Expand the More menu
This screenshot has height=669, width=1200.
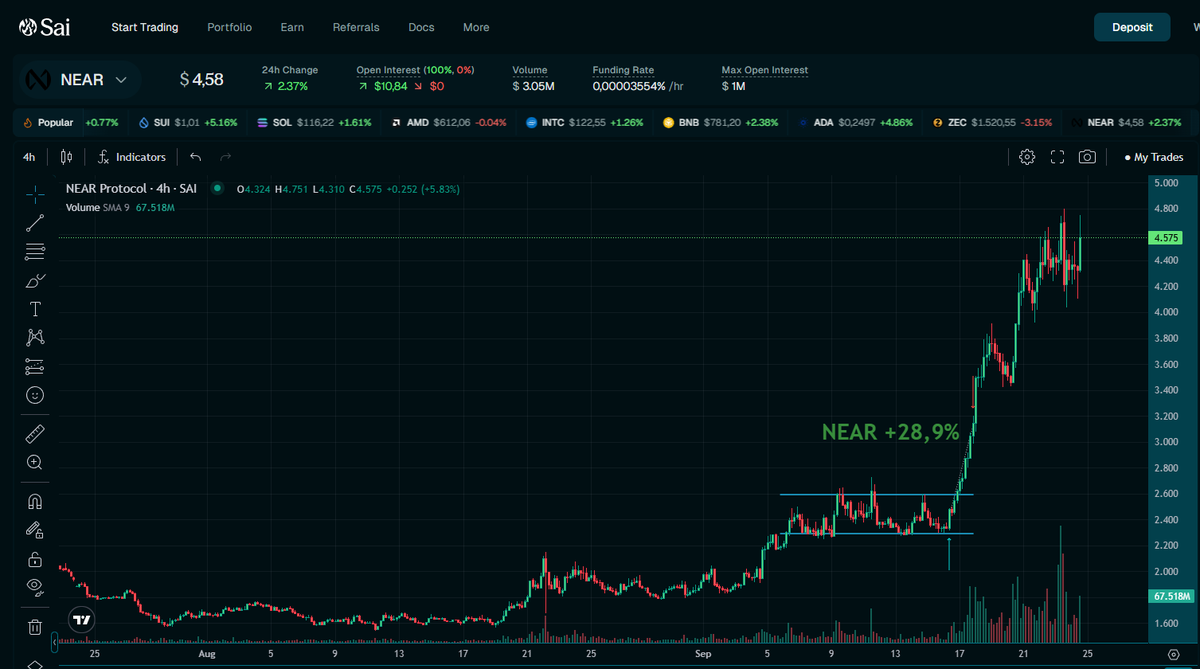[x=476, y=27]
